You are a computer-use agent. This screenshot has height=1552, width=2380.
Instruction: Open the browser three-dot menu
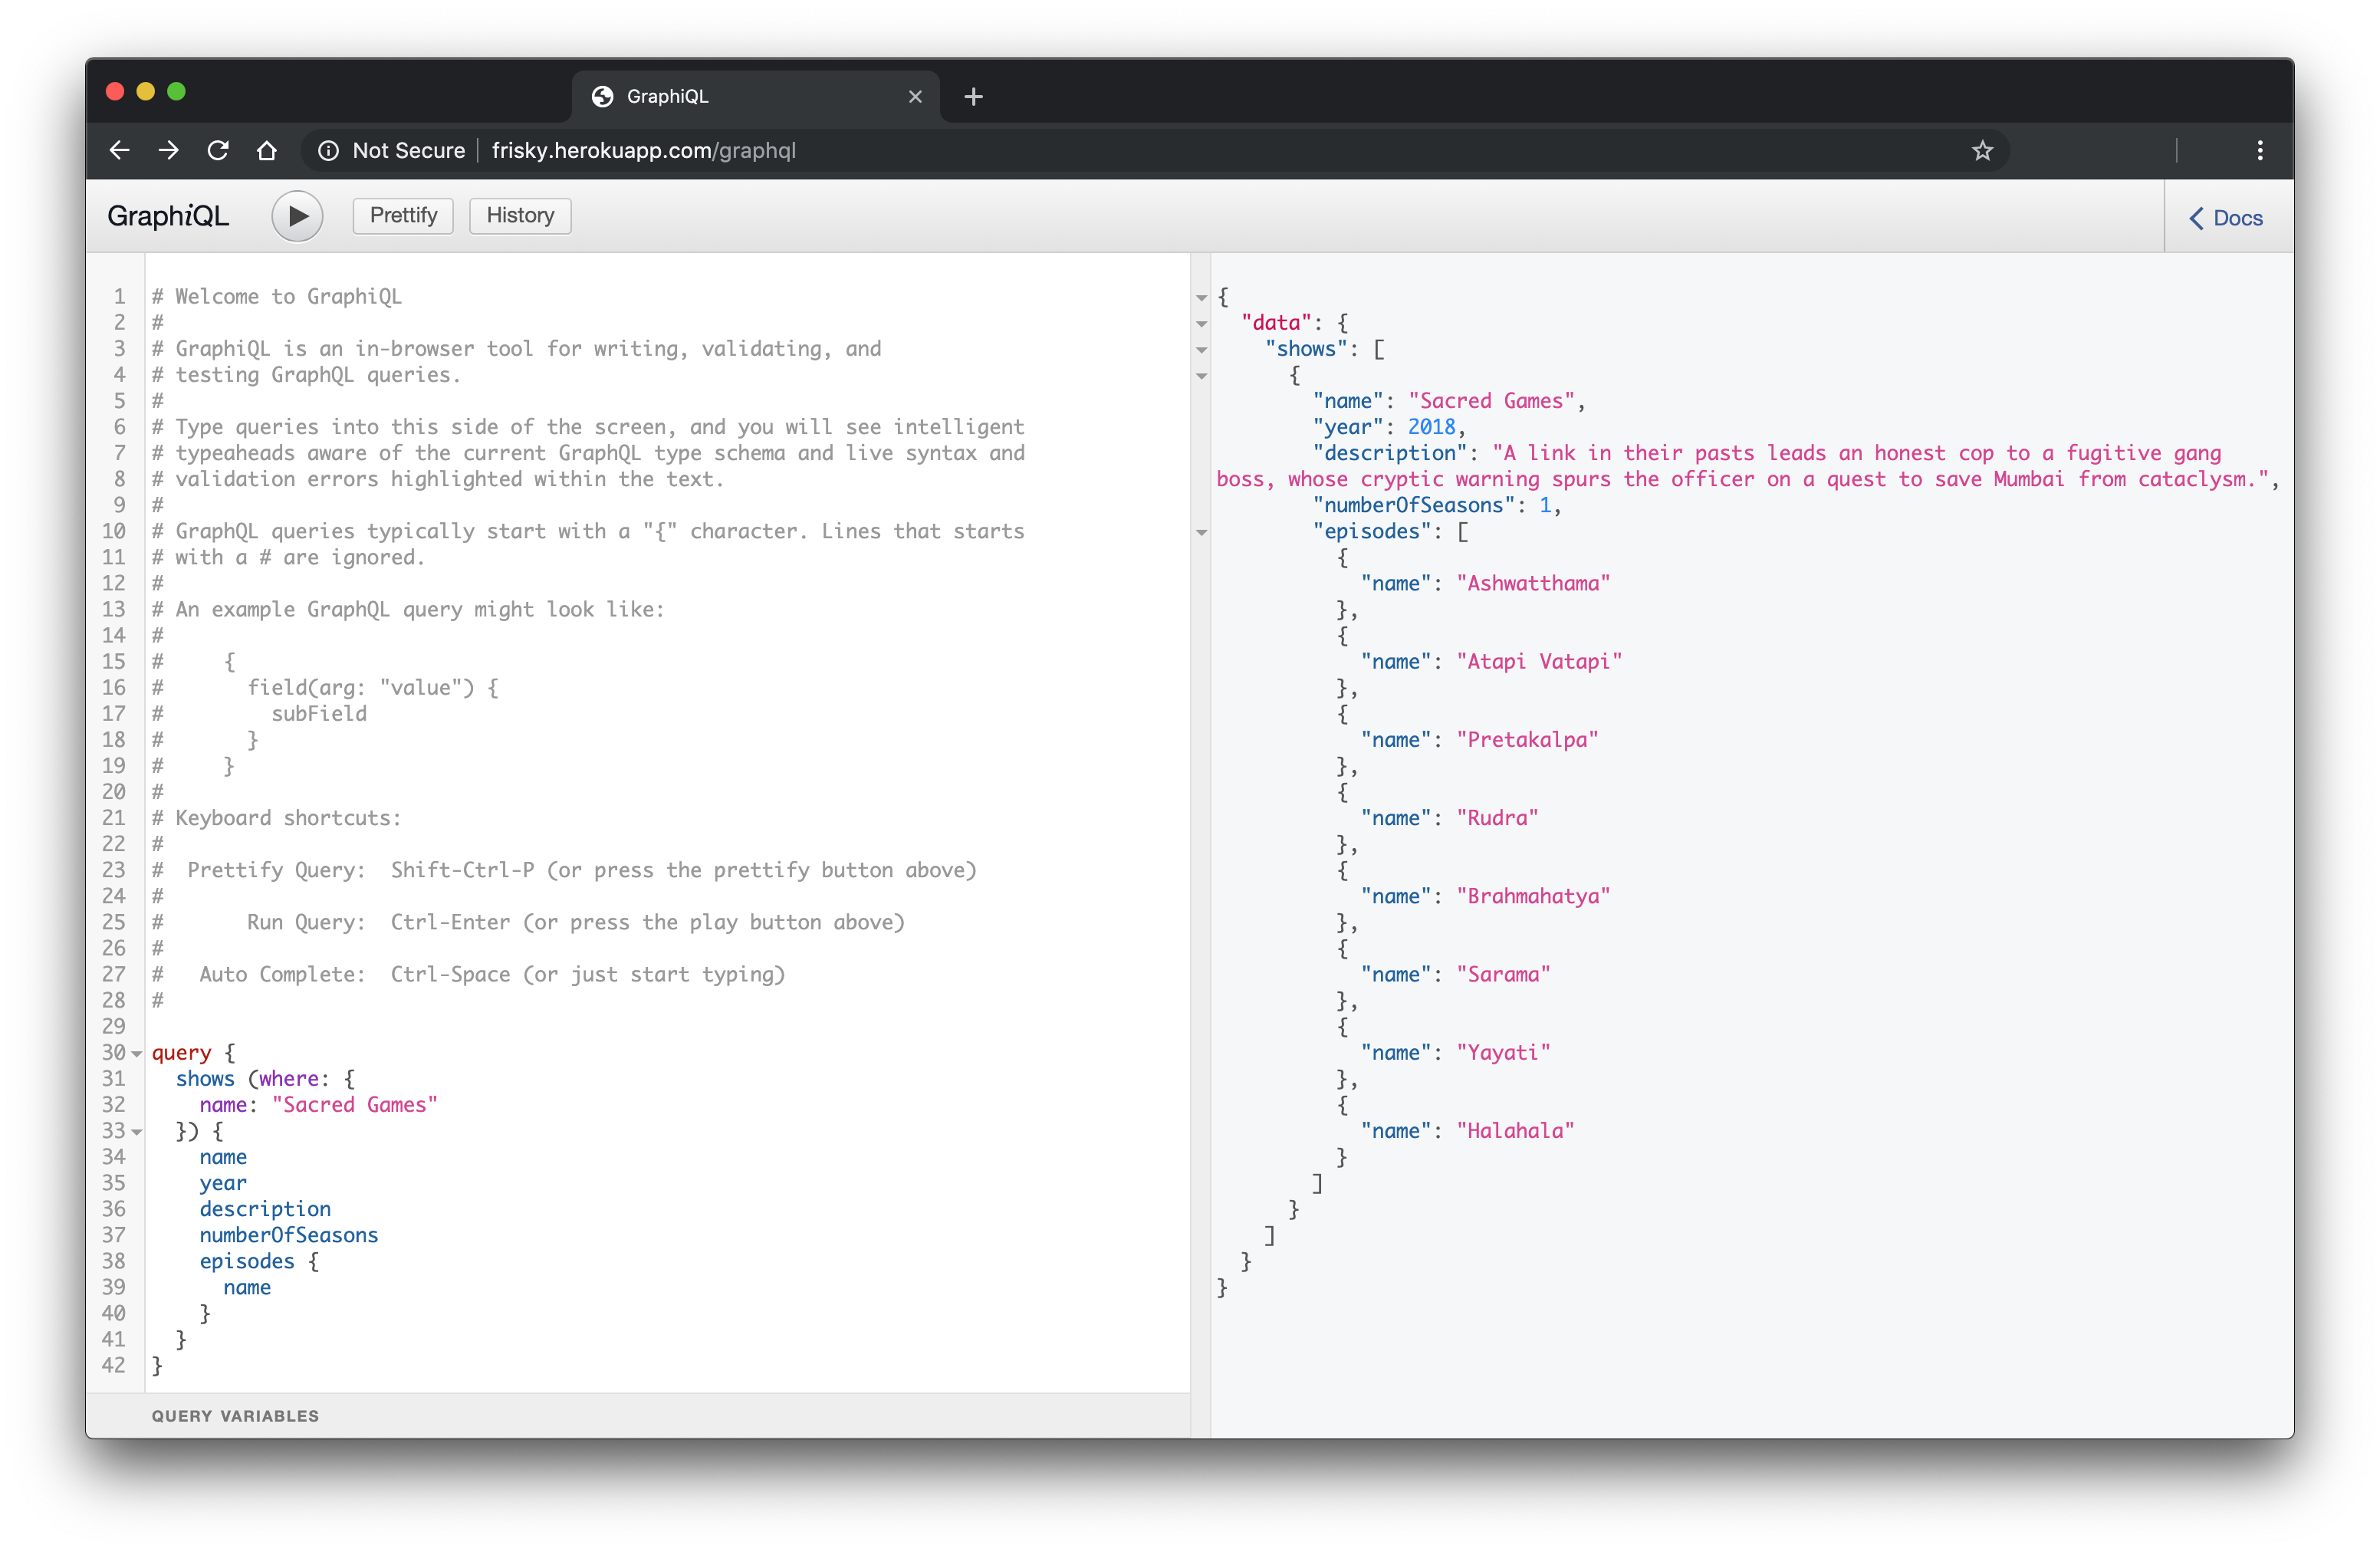click(2260, 151)
